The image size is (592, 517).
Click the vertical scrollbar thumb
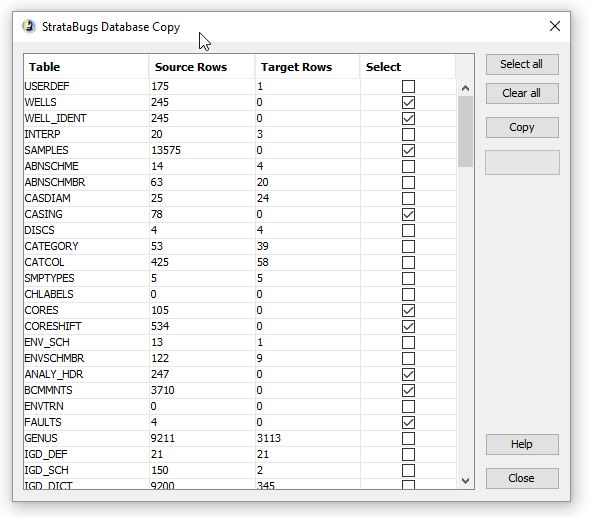pos(465,131)
